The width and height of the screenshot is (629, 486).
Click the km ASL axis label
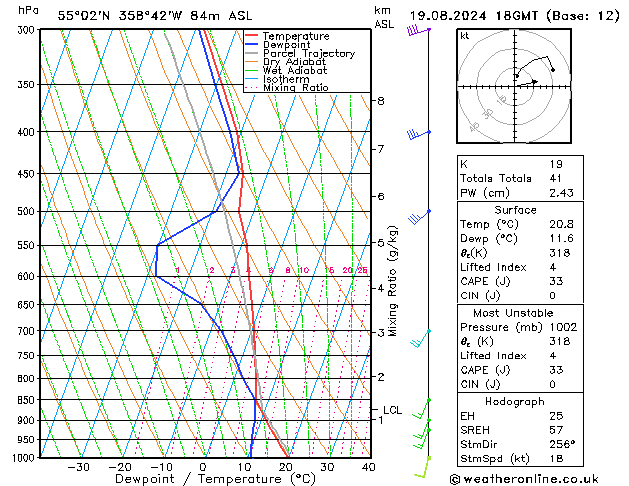pyautogui.click(x=384, y=17)
